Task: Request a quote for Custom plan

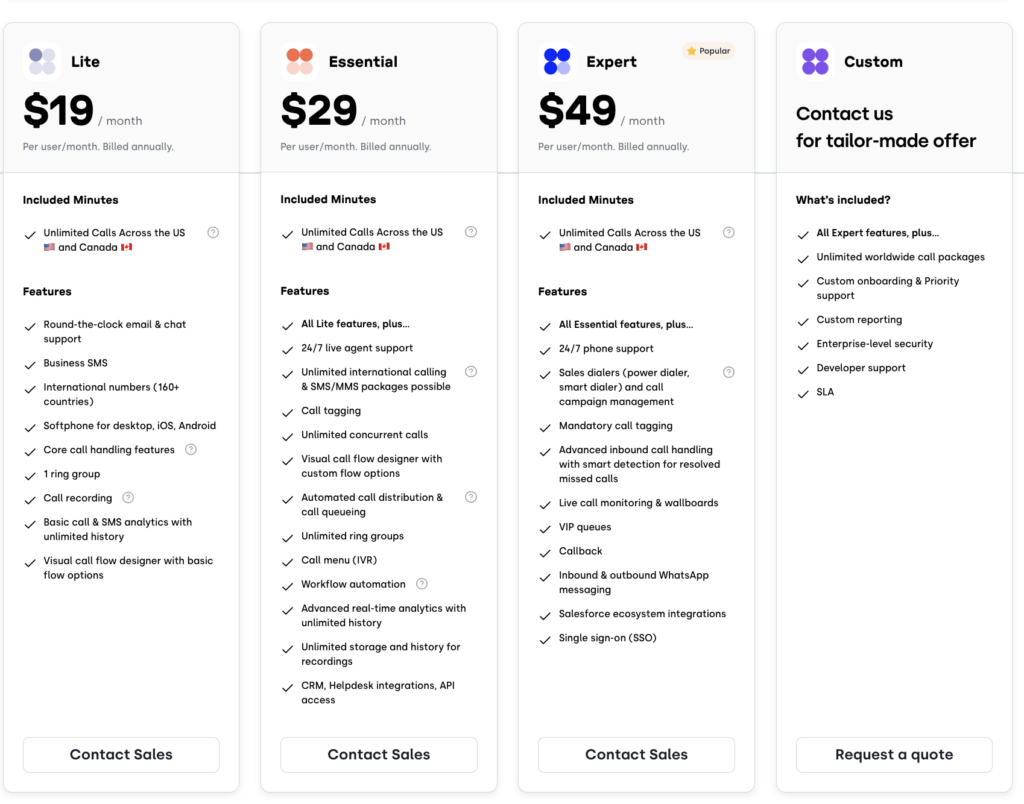Action: coord(894,755)
